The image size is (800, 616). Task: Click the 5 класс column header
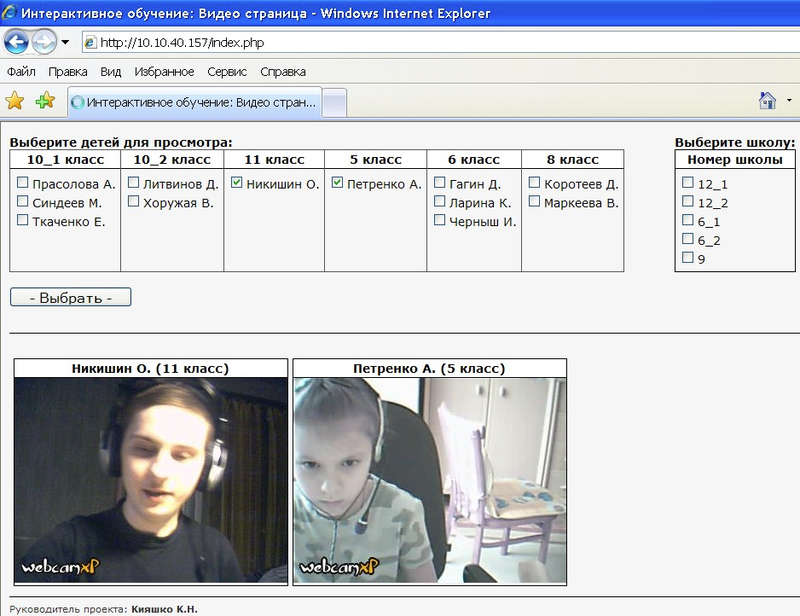376,160
